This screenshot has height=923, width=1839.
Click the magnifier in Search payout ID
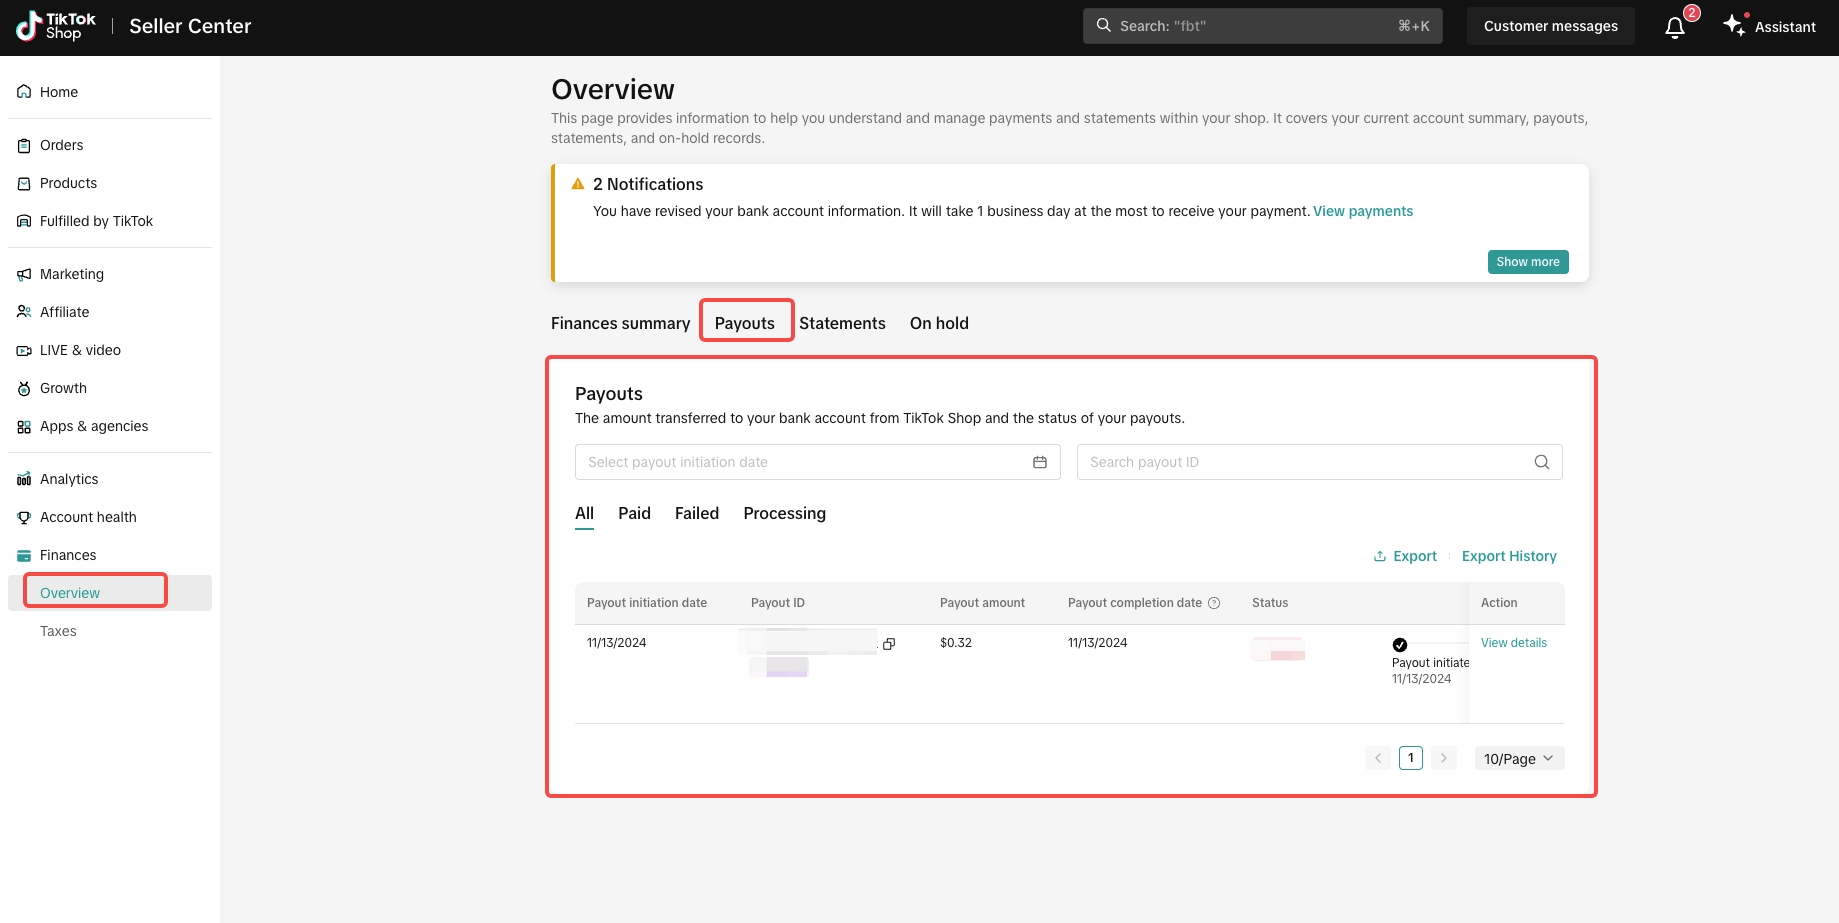pos(1542,462)
